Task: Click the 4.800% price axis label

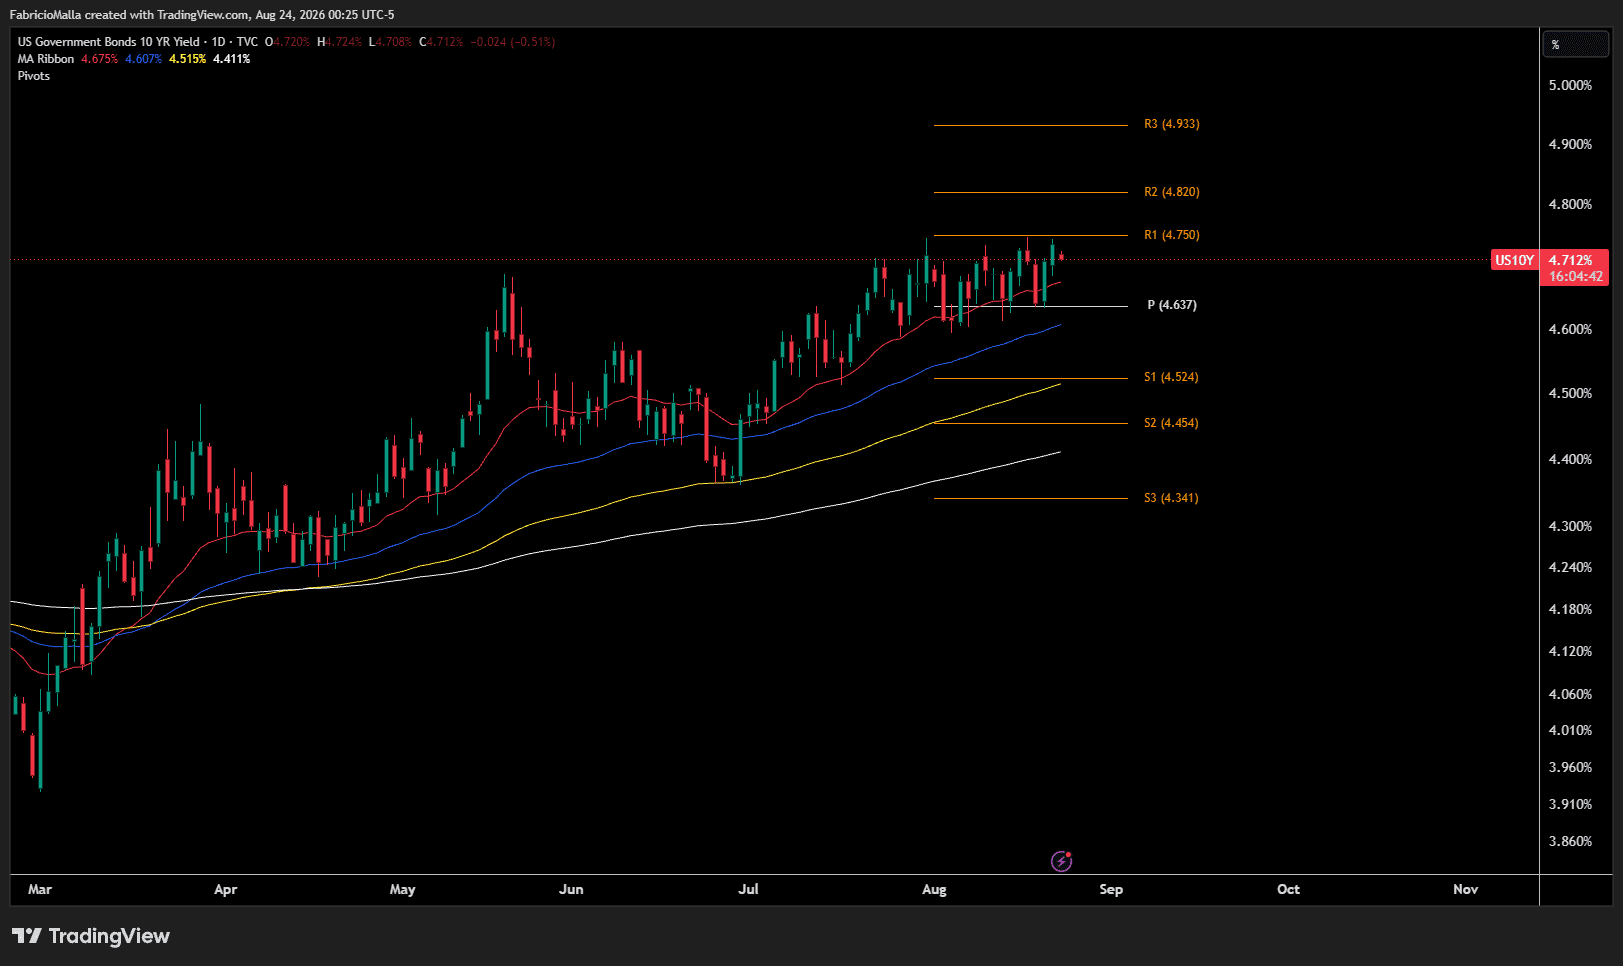Action: [x=1571, y=204]
